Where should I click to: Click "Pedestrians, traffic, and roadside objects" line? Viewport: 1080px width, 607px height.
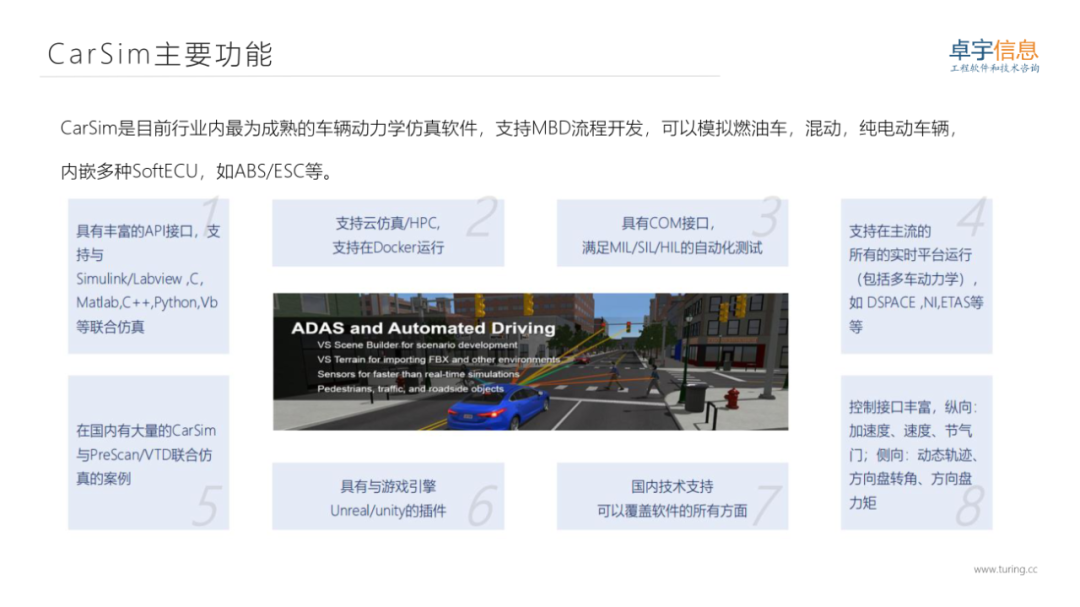click(411, 389)
